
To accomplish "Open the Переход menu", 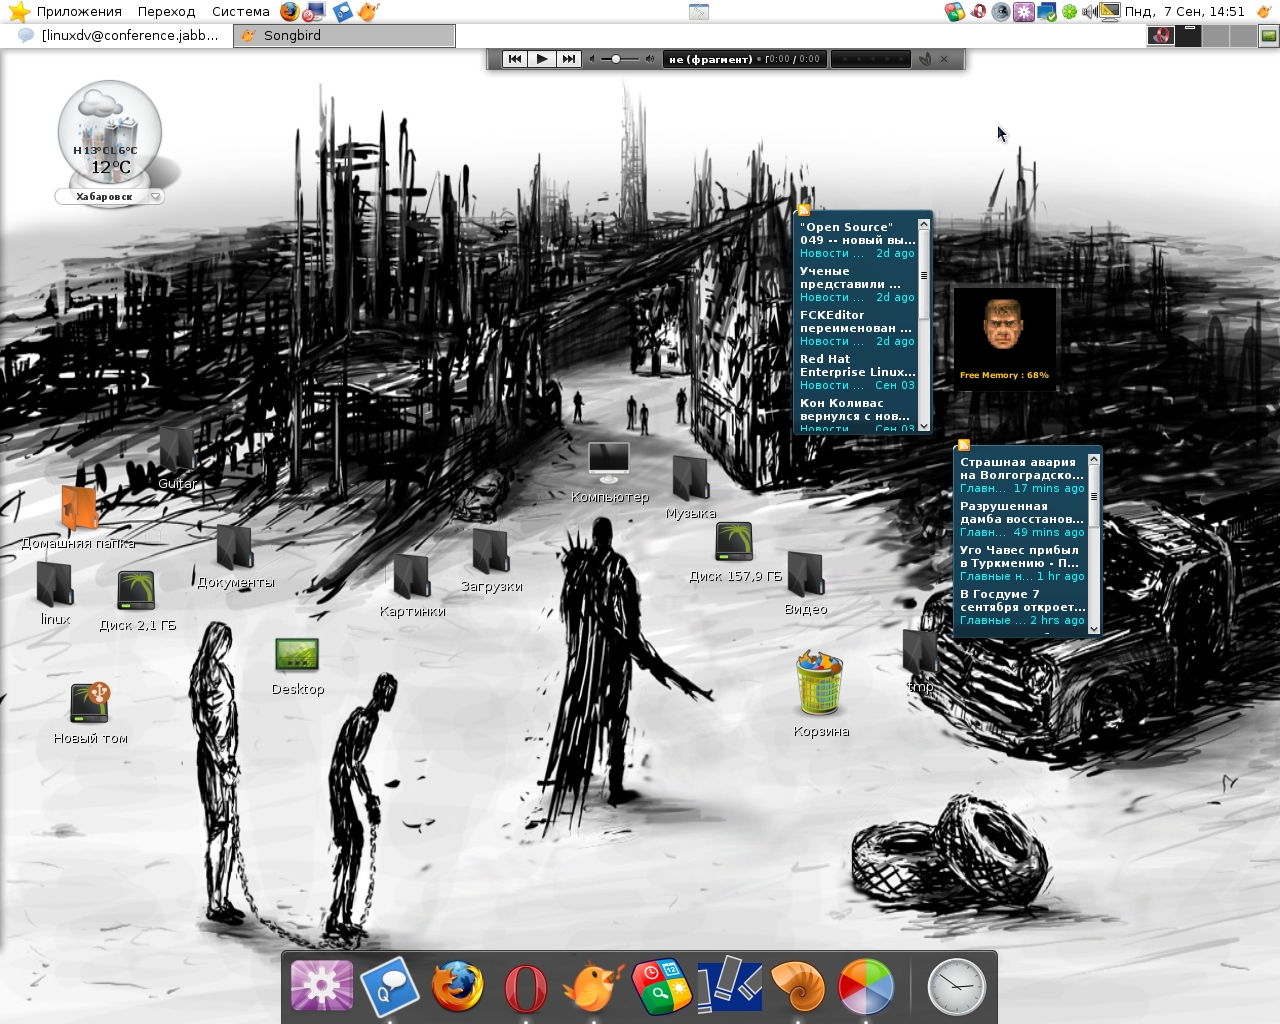I will [166, 12].
